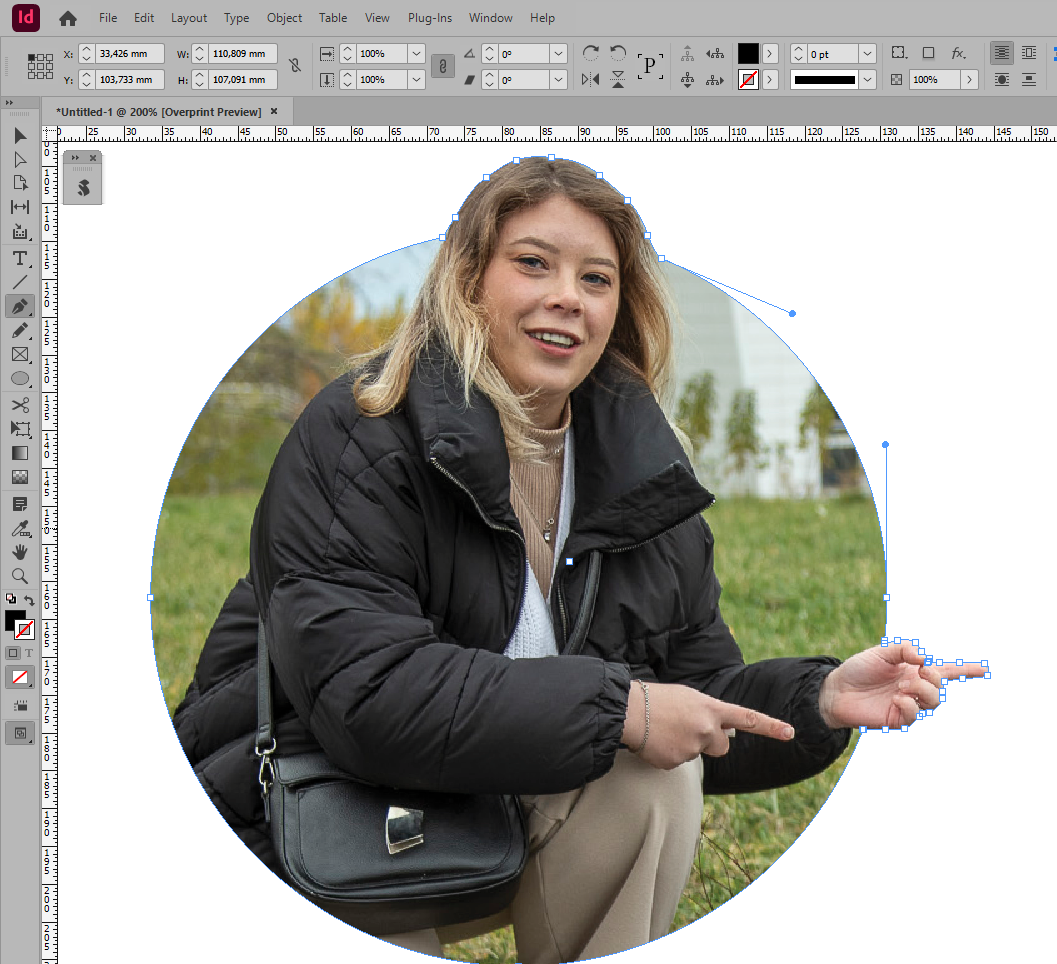Open the drop shadow effects fx button
The image size is (1057, 964).
[x=959, y=53]
